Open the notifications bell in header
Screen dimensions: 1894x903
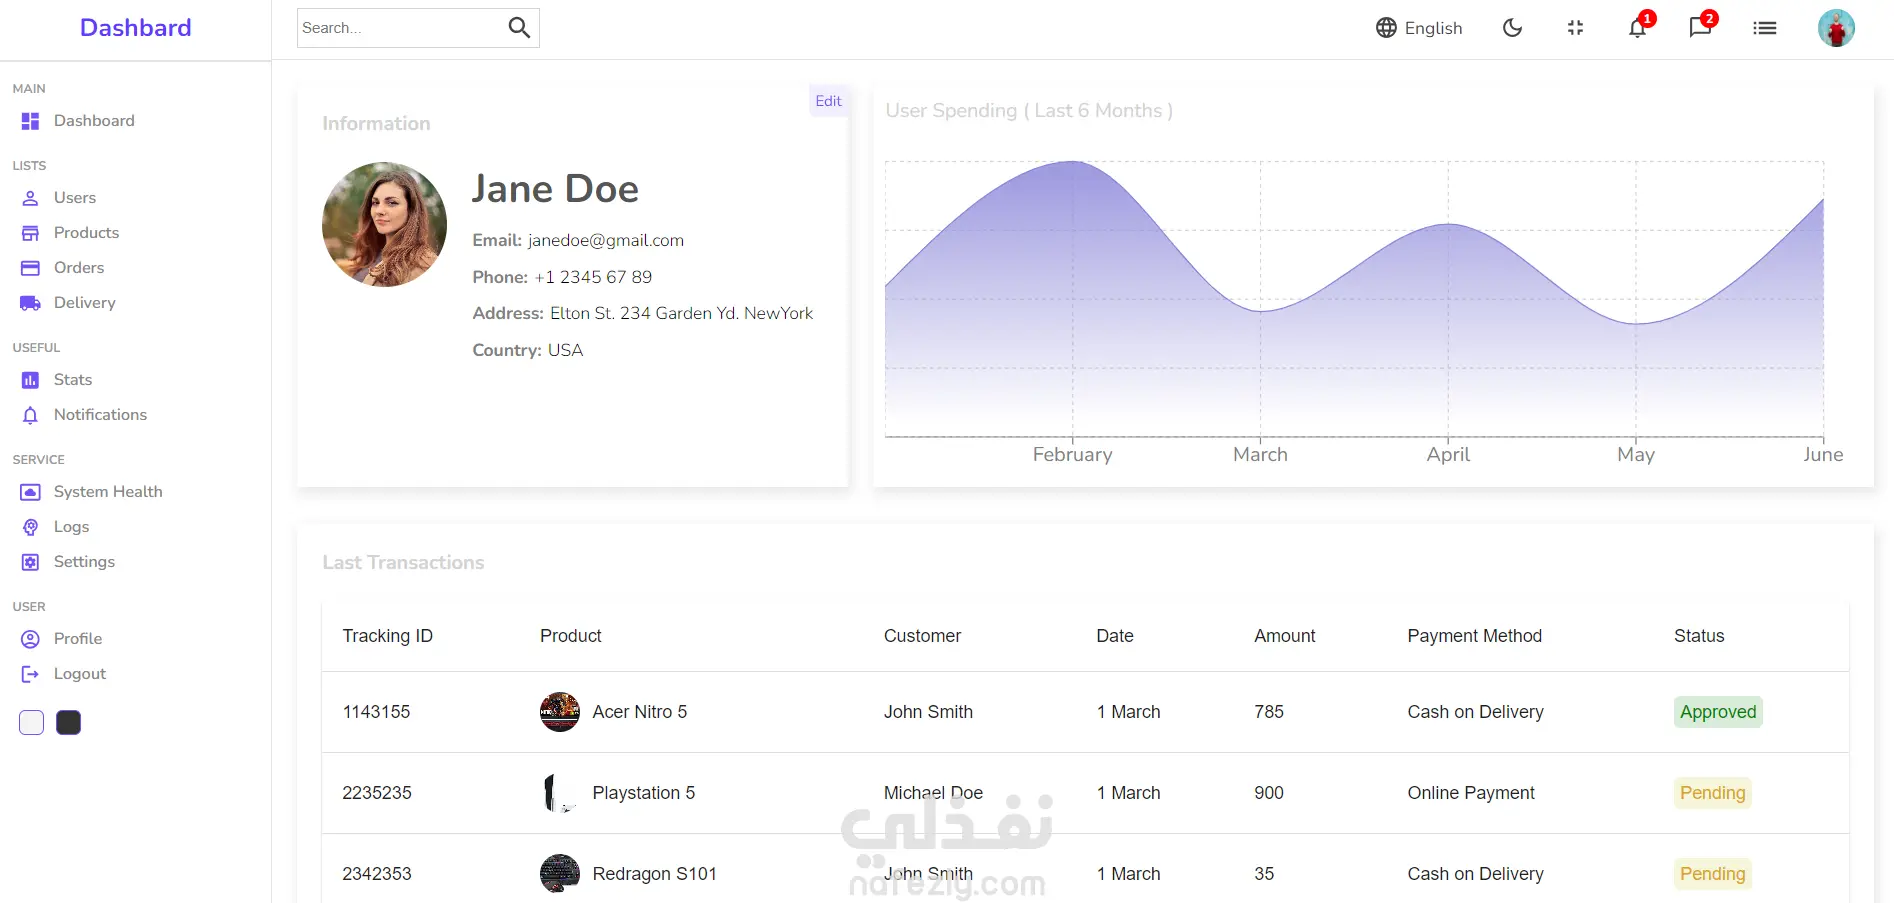(1638, 28)
